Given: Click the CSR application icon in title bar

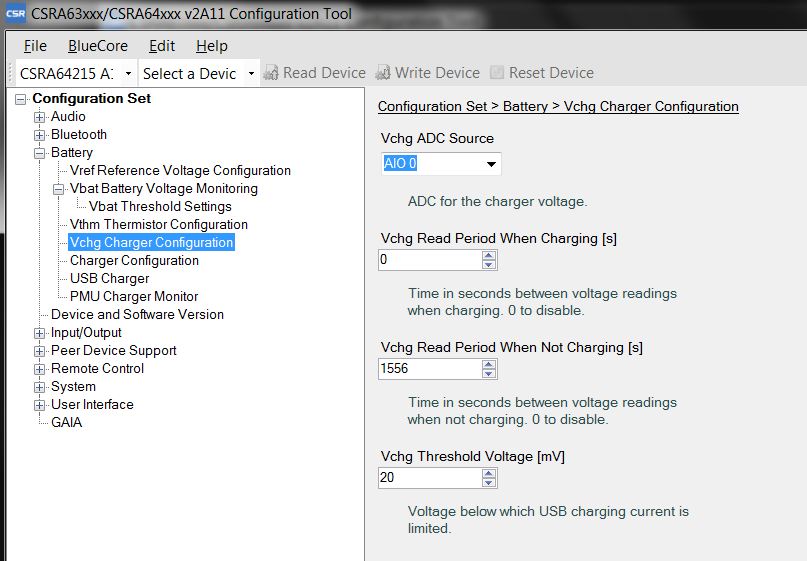Looking at the screenshot, I should coord(15,14).
